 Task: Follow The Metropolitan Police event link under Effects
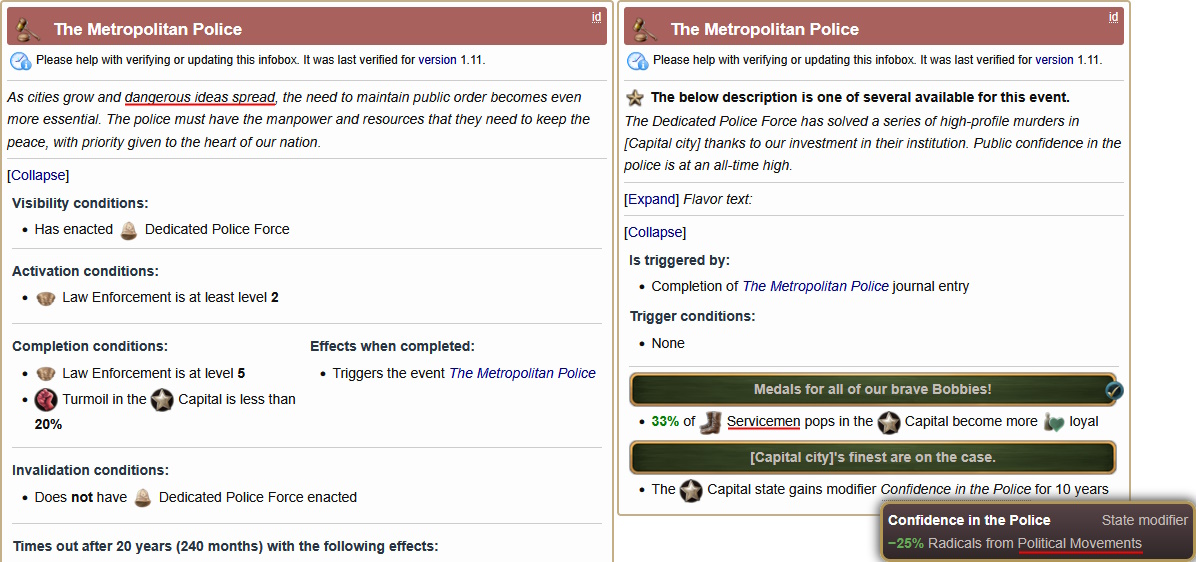(522, 374)
